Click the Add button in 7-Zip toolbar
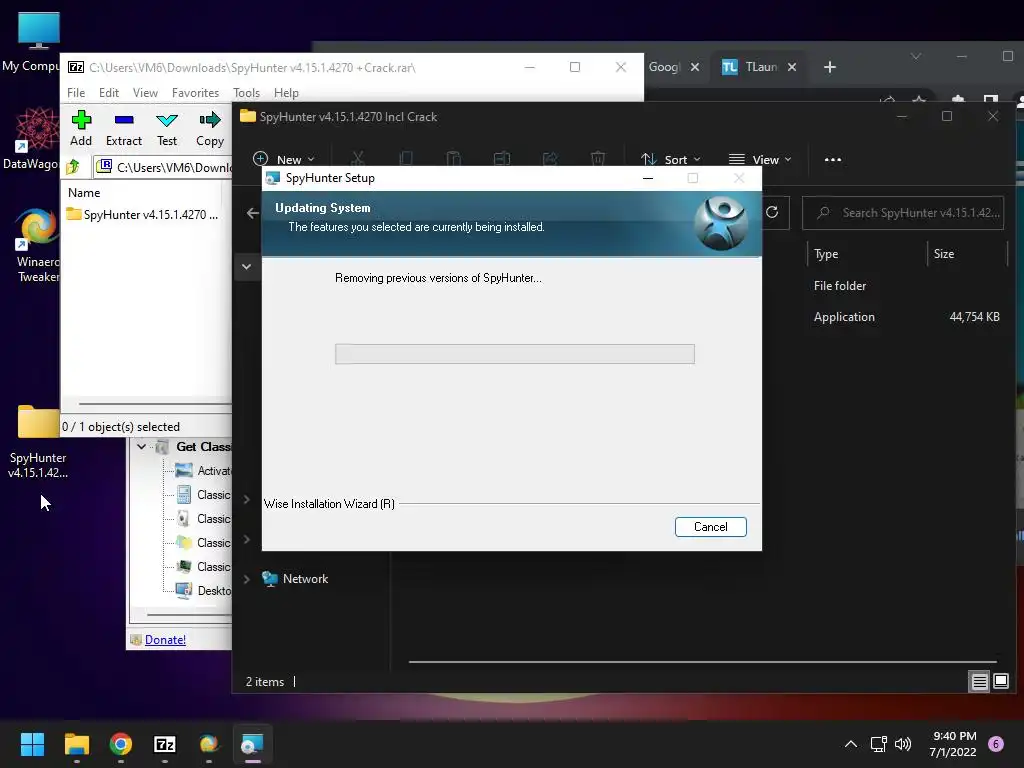Screen dimensions: 1024x768 (x=81, y=129)
